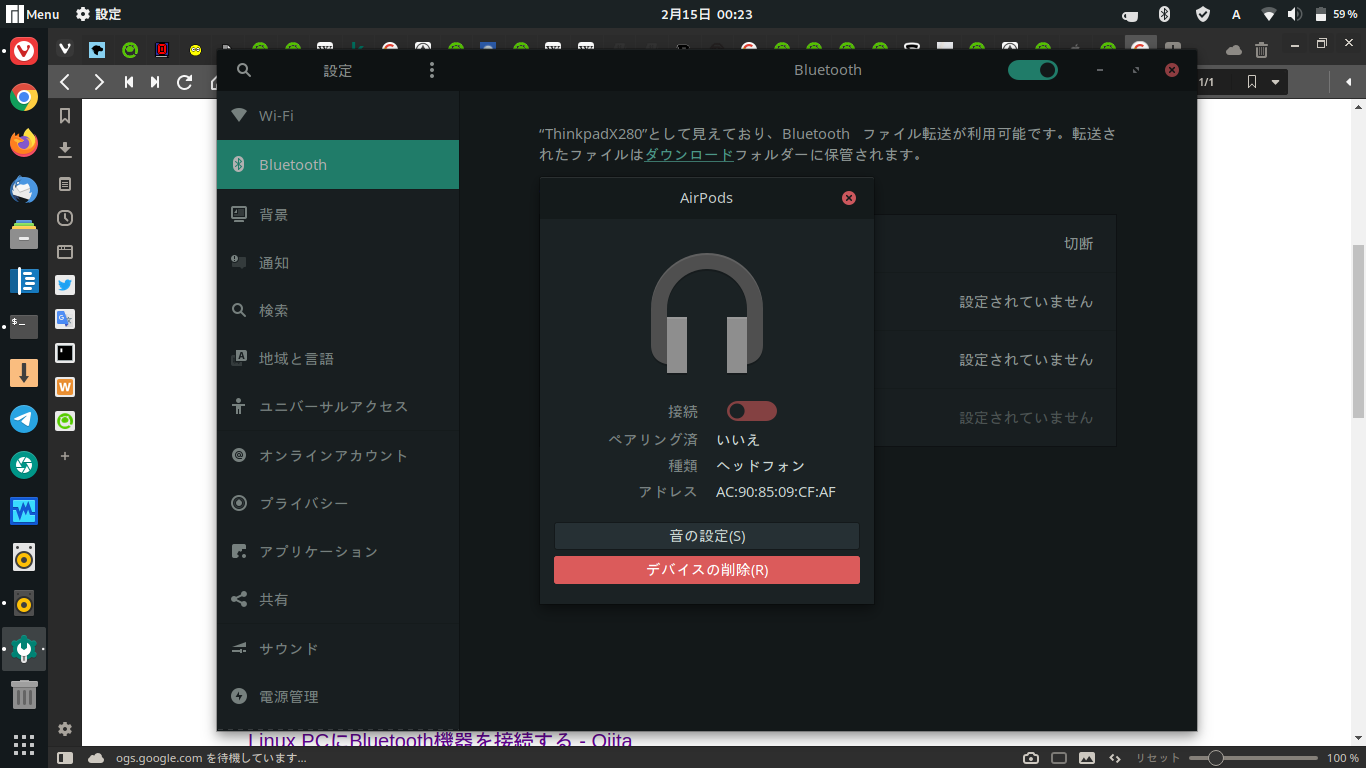Capture page with camera icon
The height and width of the screenshot is (768, 1366).
tap(1031, 758)
